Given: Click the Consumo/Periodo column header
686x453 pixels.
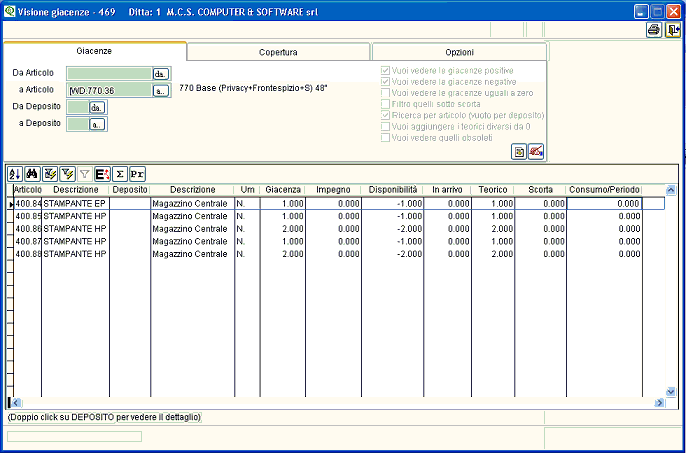Looking at the screenshot, I should coord(604,190).
